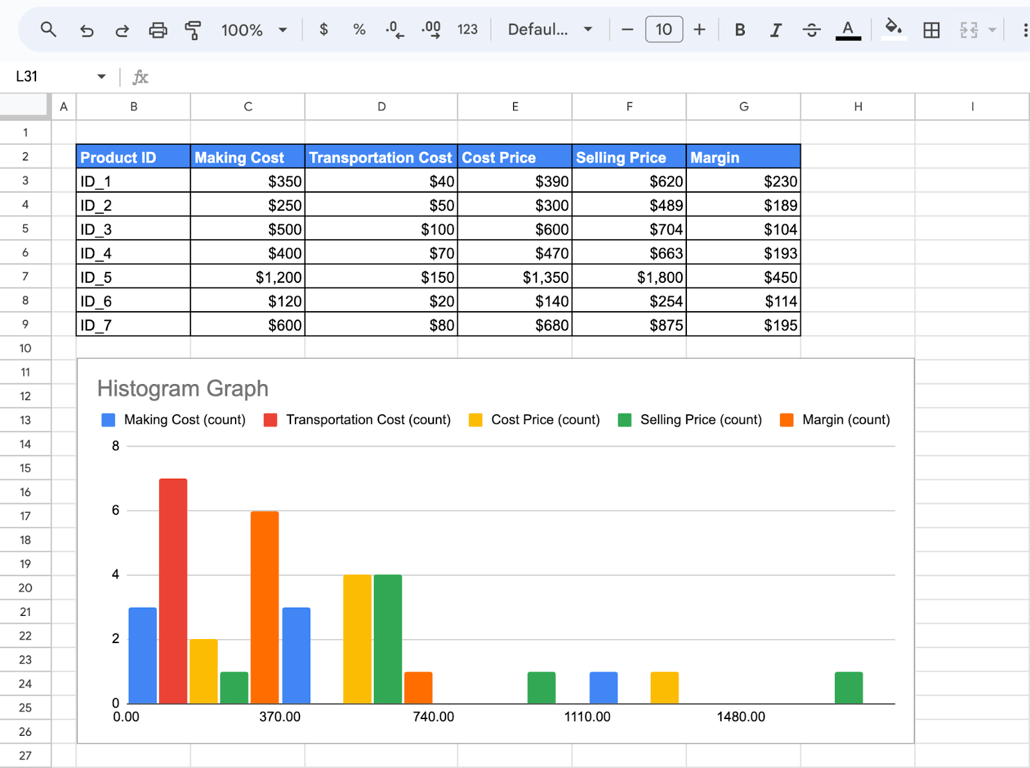The height and width of the screenshot is (768, 1030).
Task: Decrease decimal places
Action: [x=394, y=30]
